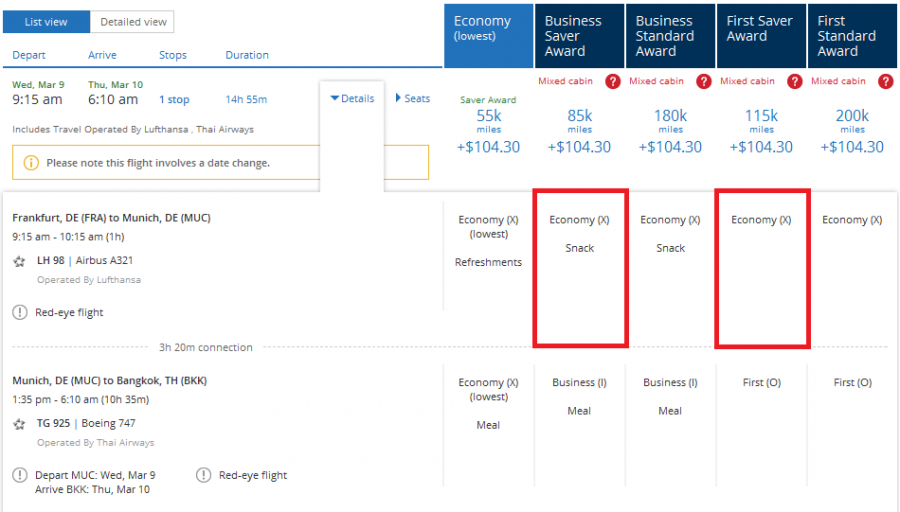The width and height of the screenshot is (900, 512).
Task: Switch to List view
Action: tap(47, 22)
